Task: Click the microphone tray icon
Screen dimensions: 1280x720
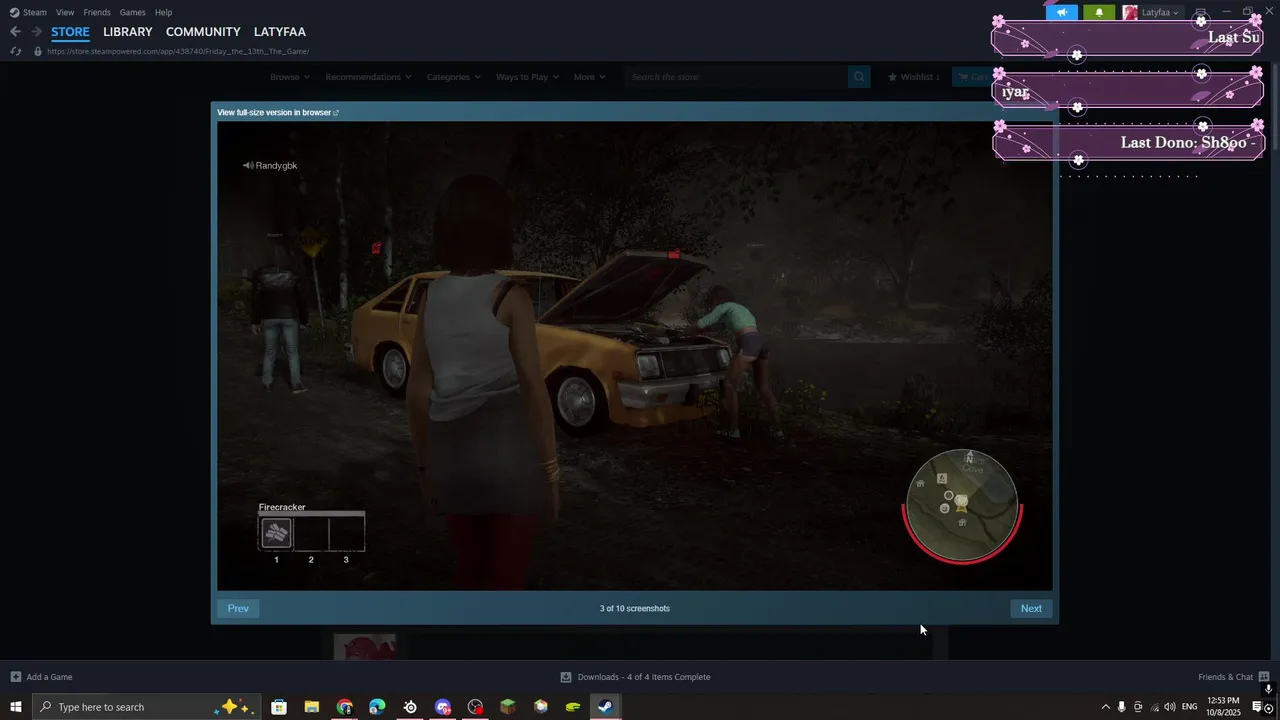Action: 1121,707
